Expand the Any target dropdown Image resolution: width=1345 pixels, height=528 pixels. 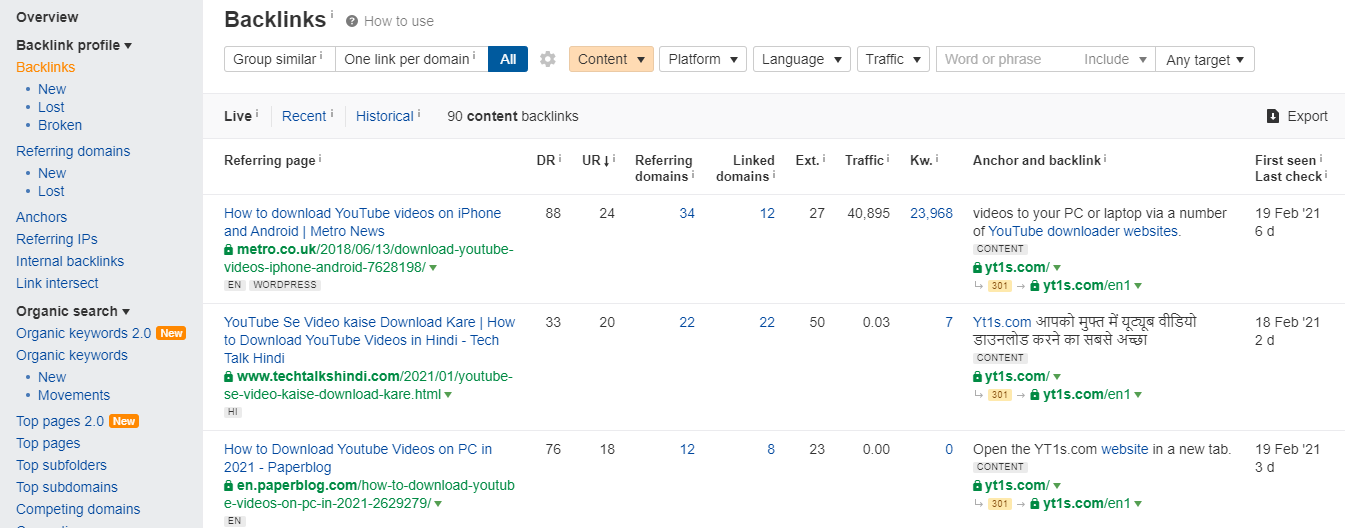(x=1205, y=60)
